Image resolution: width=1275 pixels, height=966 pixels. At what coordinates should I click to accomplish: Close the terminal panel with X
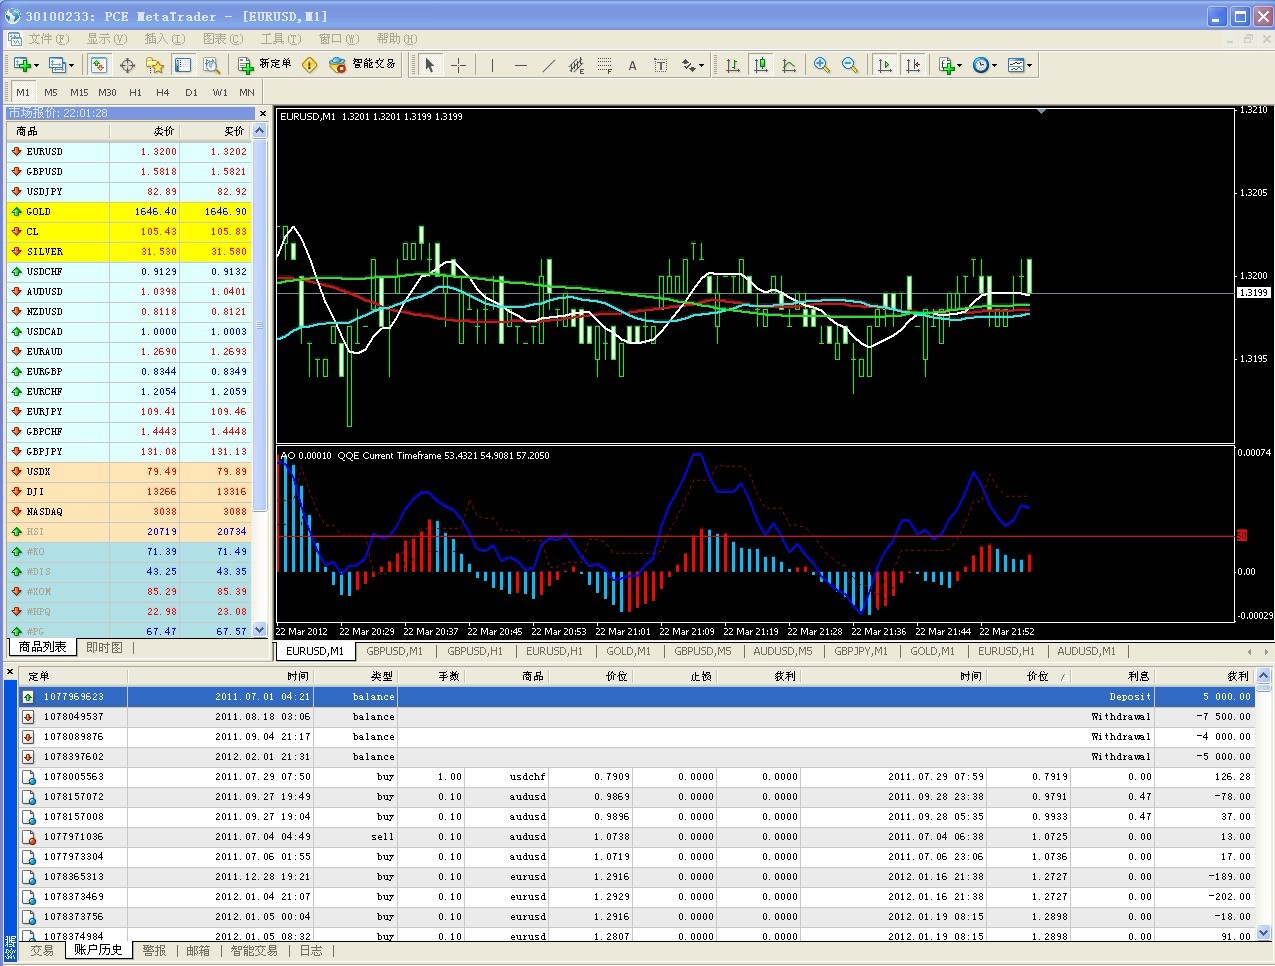(11, 672)
